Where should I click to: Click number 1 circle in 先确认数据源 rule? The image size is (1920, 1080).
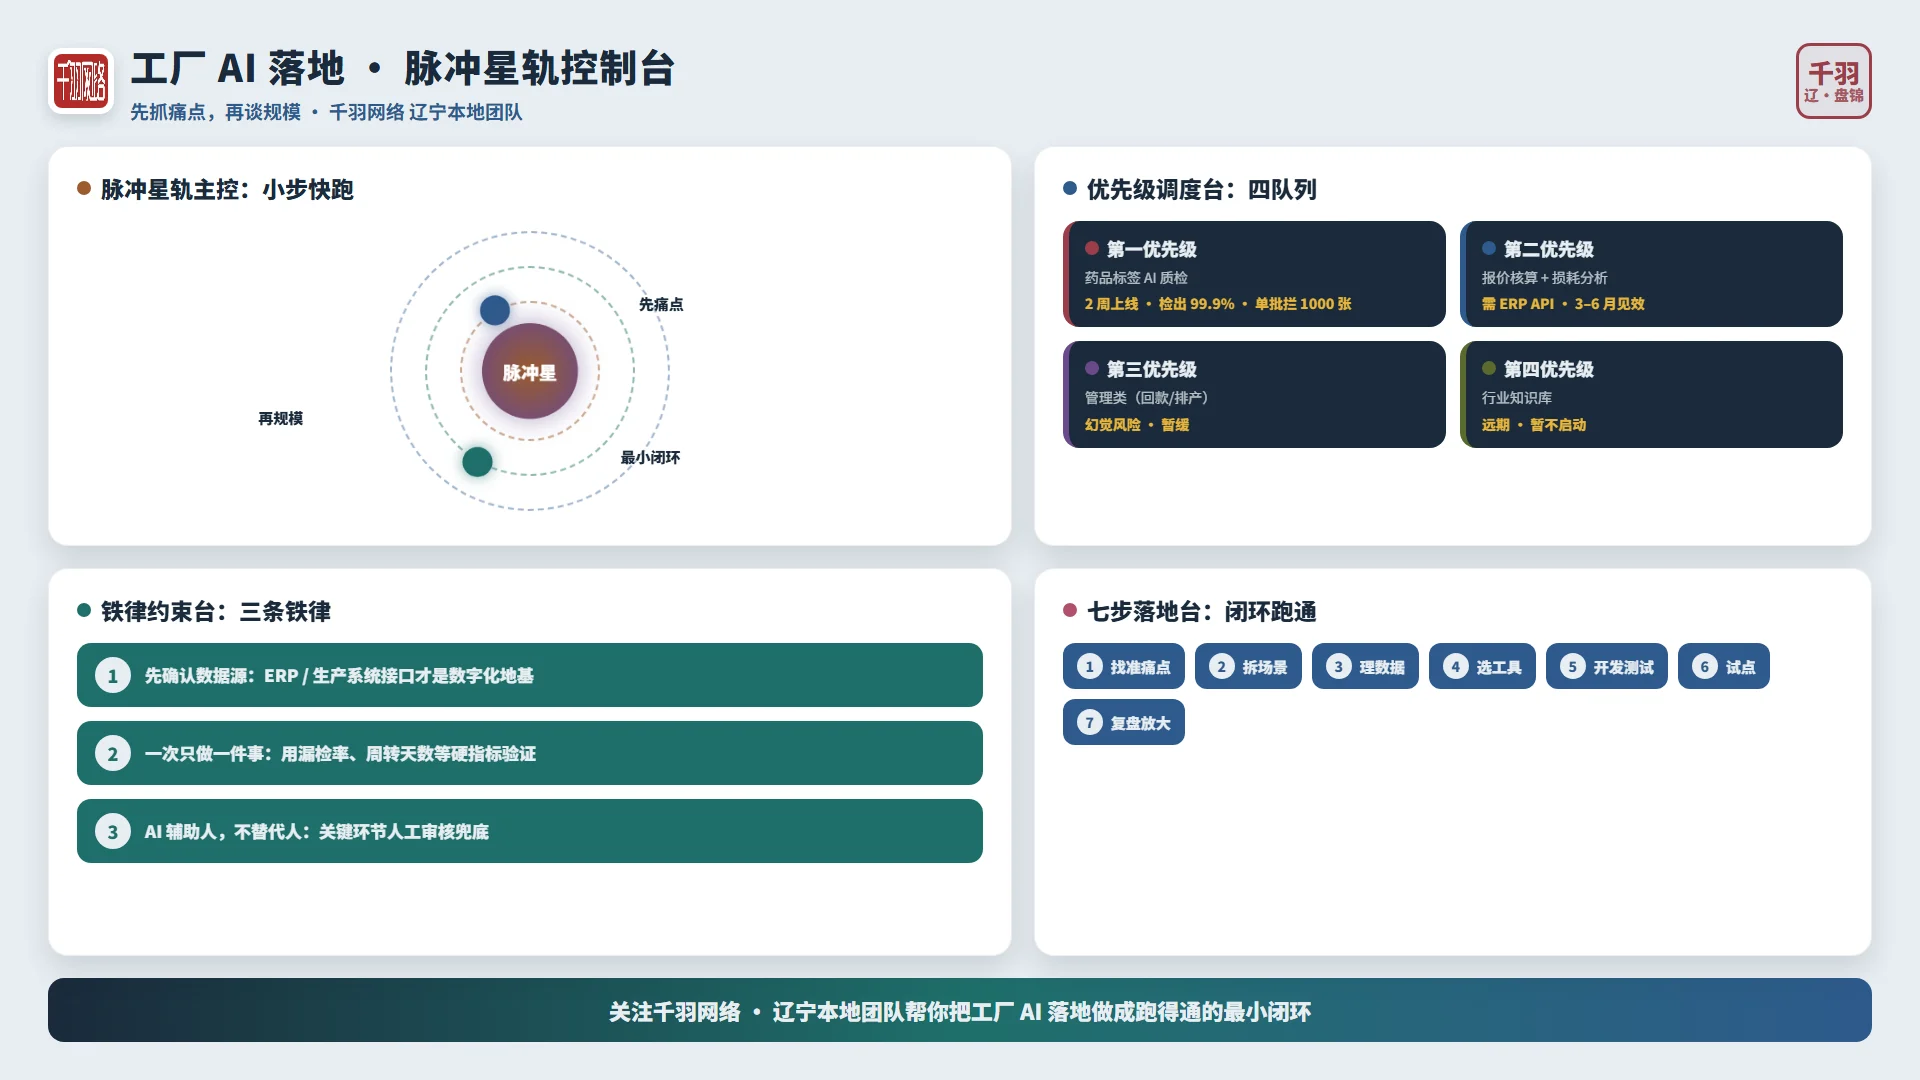(113, 676)
